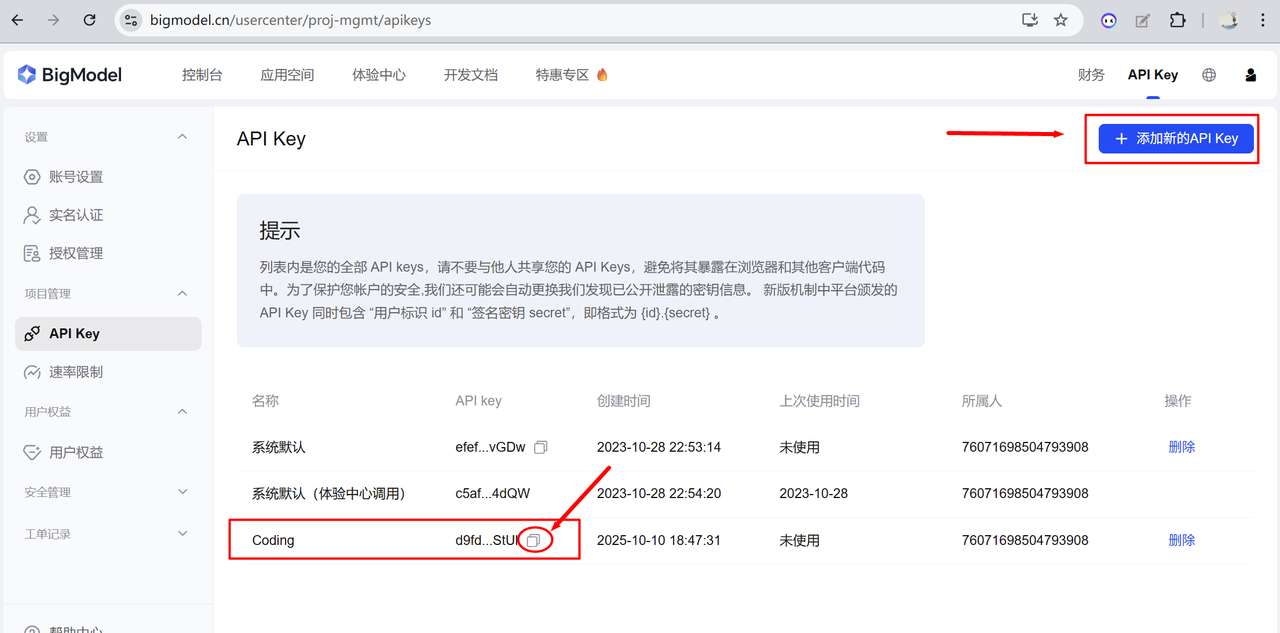Click the key text c5af...4dQW
The height and width of the screenshot is (633, 1280).
(493, 493)
